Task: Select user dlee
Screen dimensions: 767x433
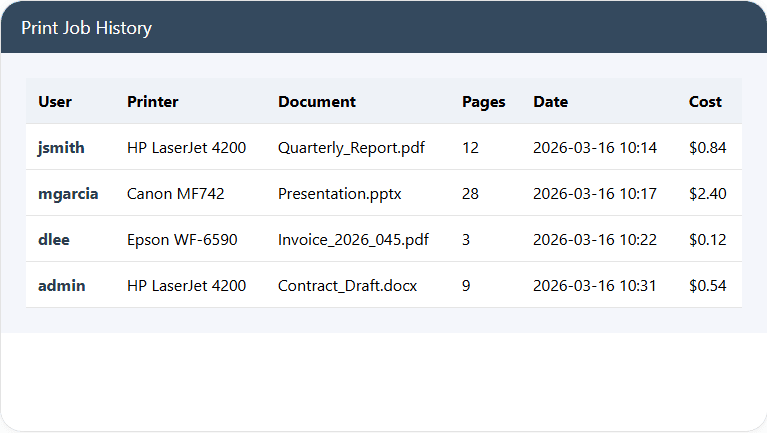Action: coord(54,240)
